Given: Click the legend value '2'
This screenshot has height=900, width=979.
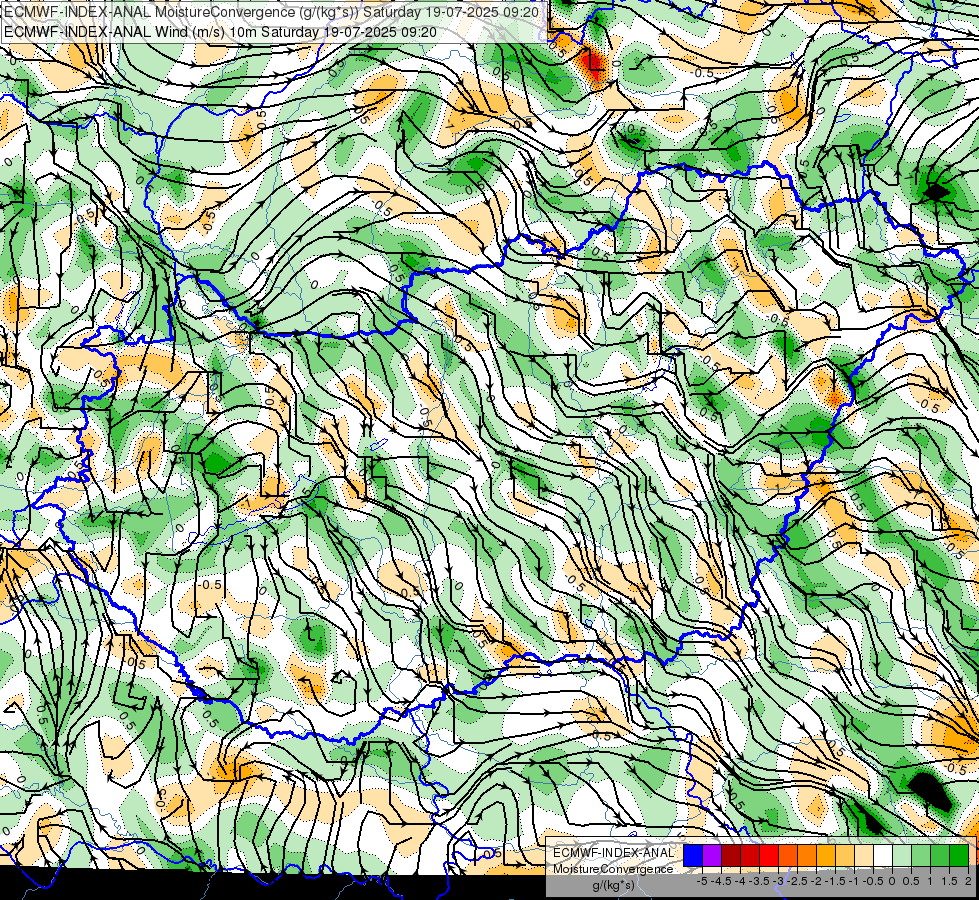Looking at the screenshot, I should tap(968, 881).
